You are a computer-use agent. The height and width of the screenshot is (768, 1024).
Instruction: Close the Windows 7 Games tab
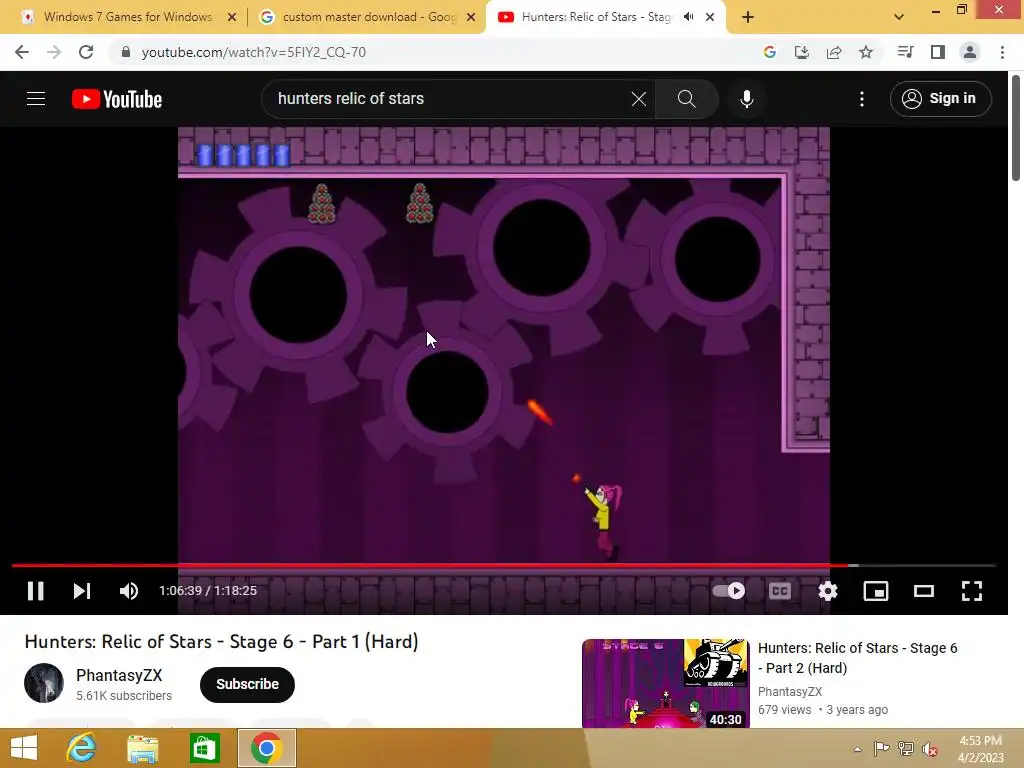232,17
